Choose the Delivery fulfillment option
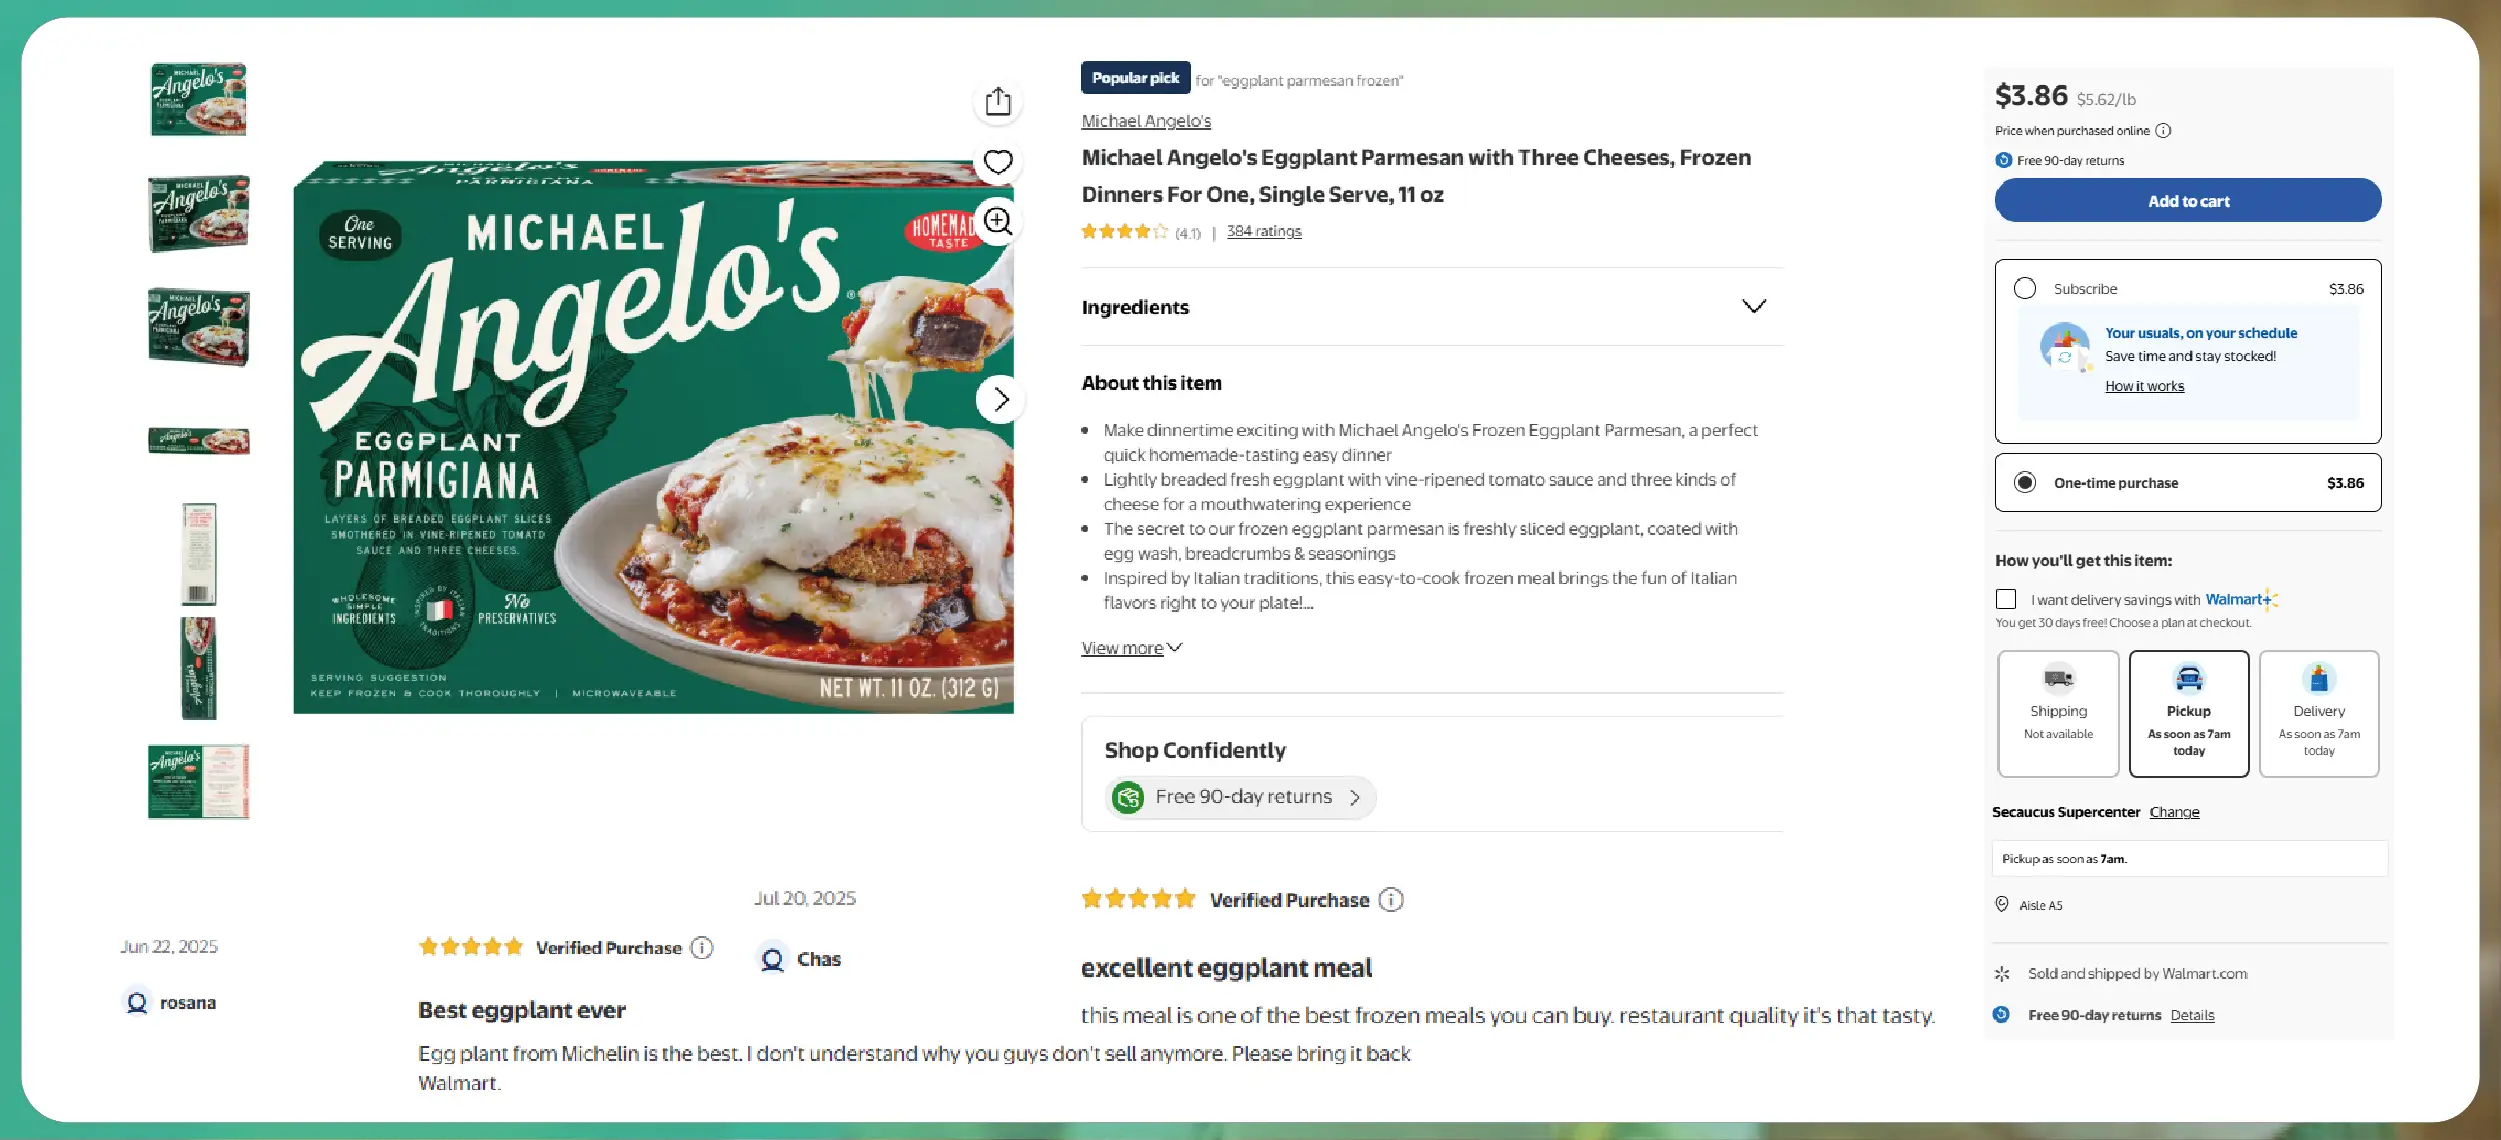This screenshot has height=1140, width=2501. pyautogui.click(x=2318, y=713)
